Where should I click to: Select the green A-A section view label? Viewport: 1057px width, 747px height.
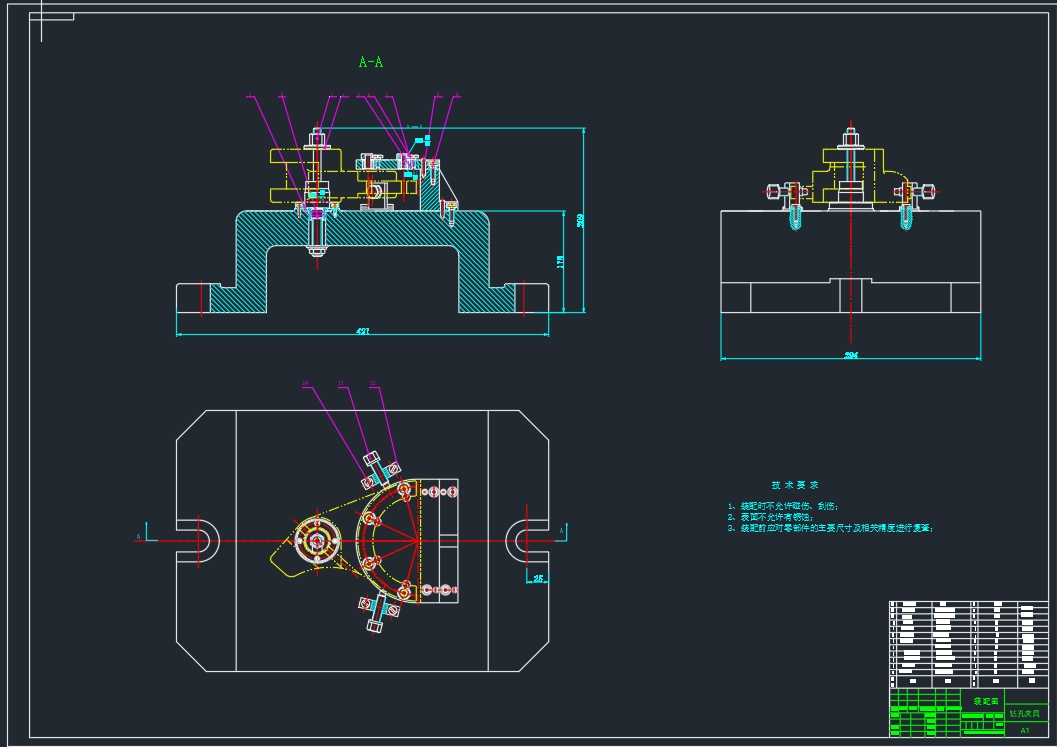(371, 62)
